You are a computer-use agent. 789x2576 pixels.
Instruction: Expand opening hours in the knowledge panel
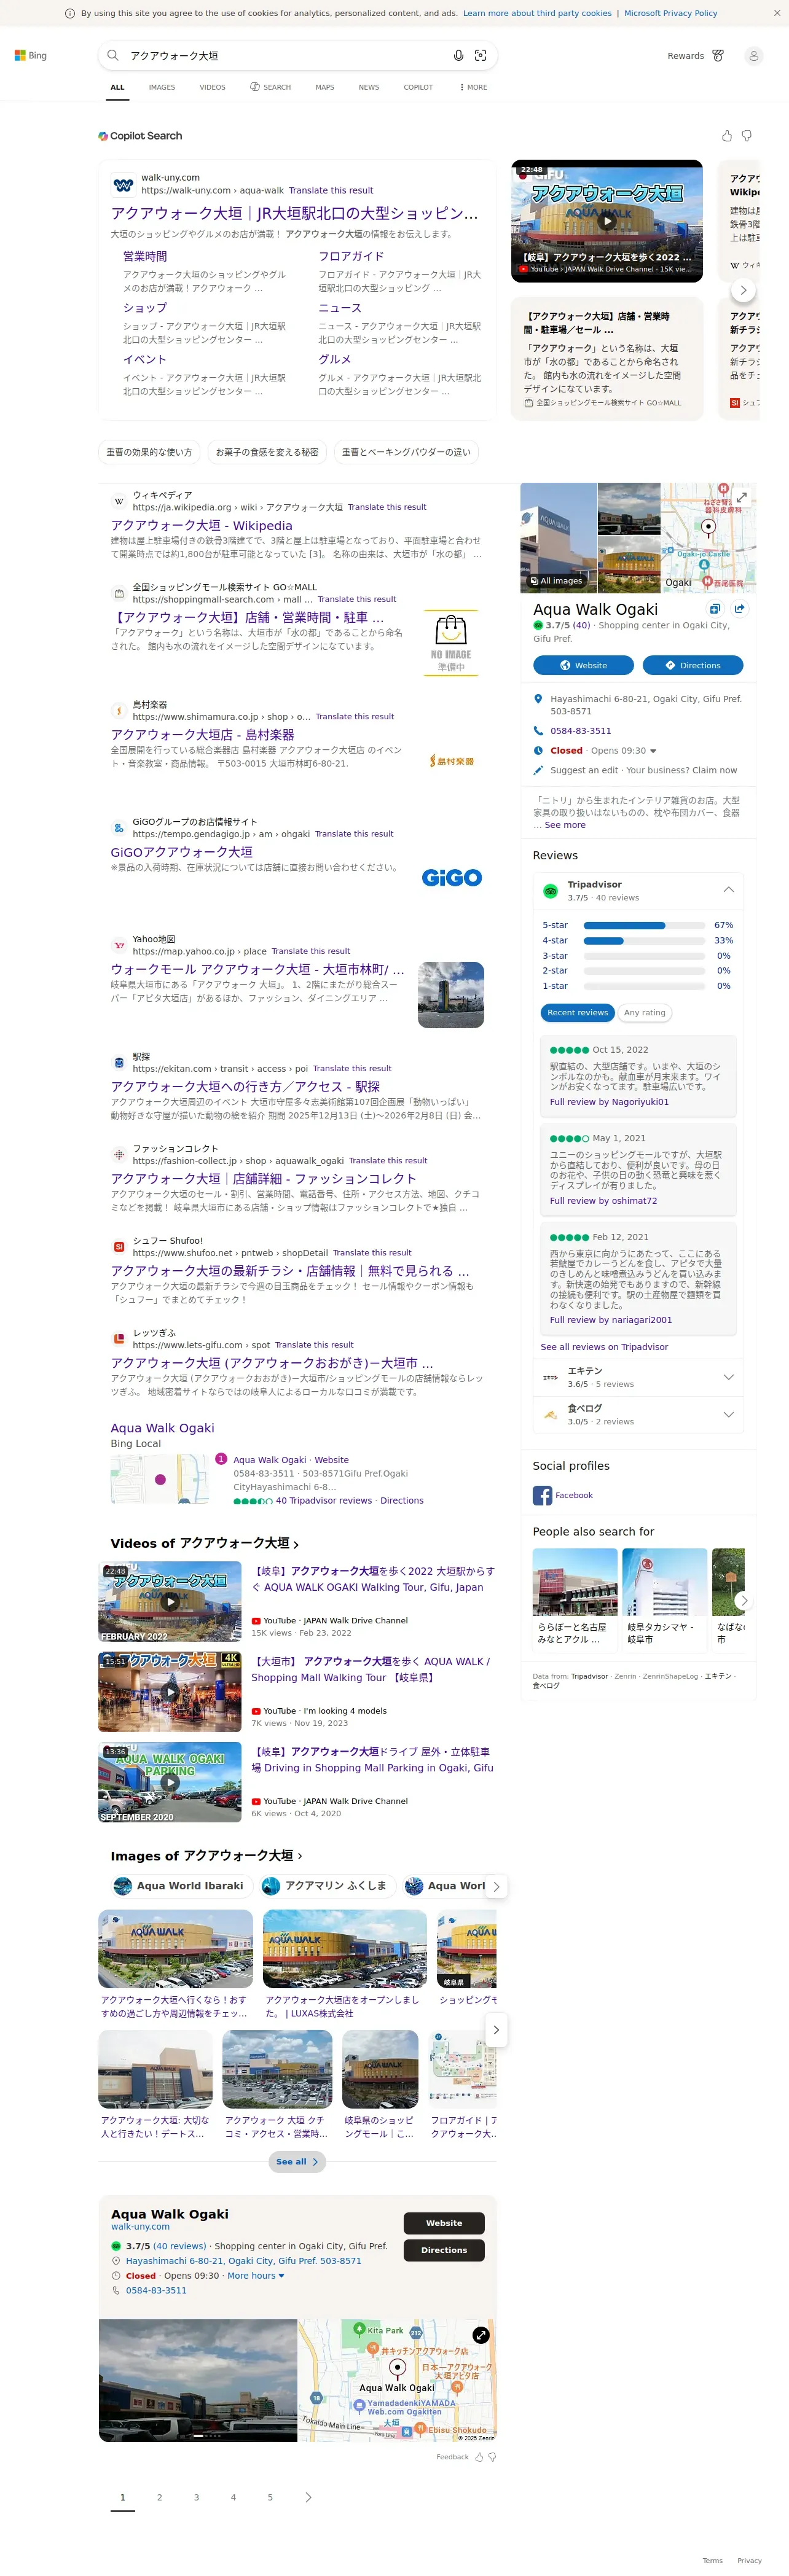click(x=653, y=751)
